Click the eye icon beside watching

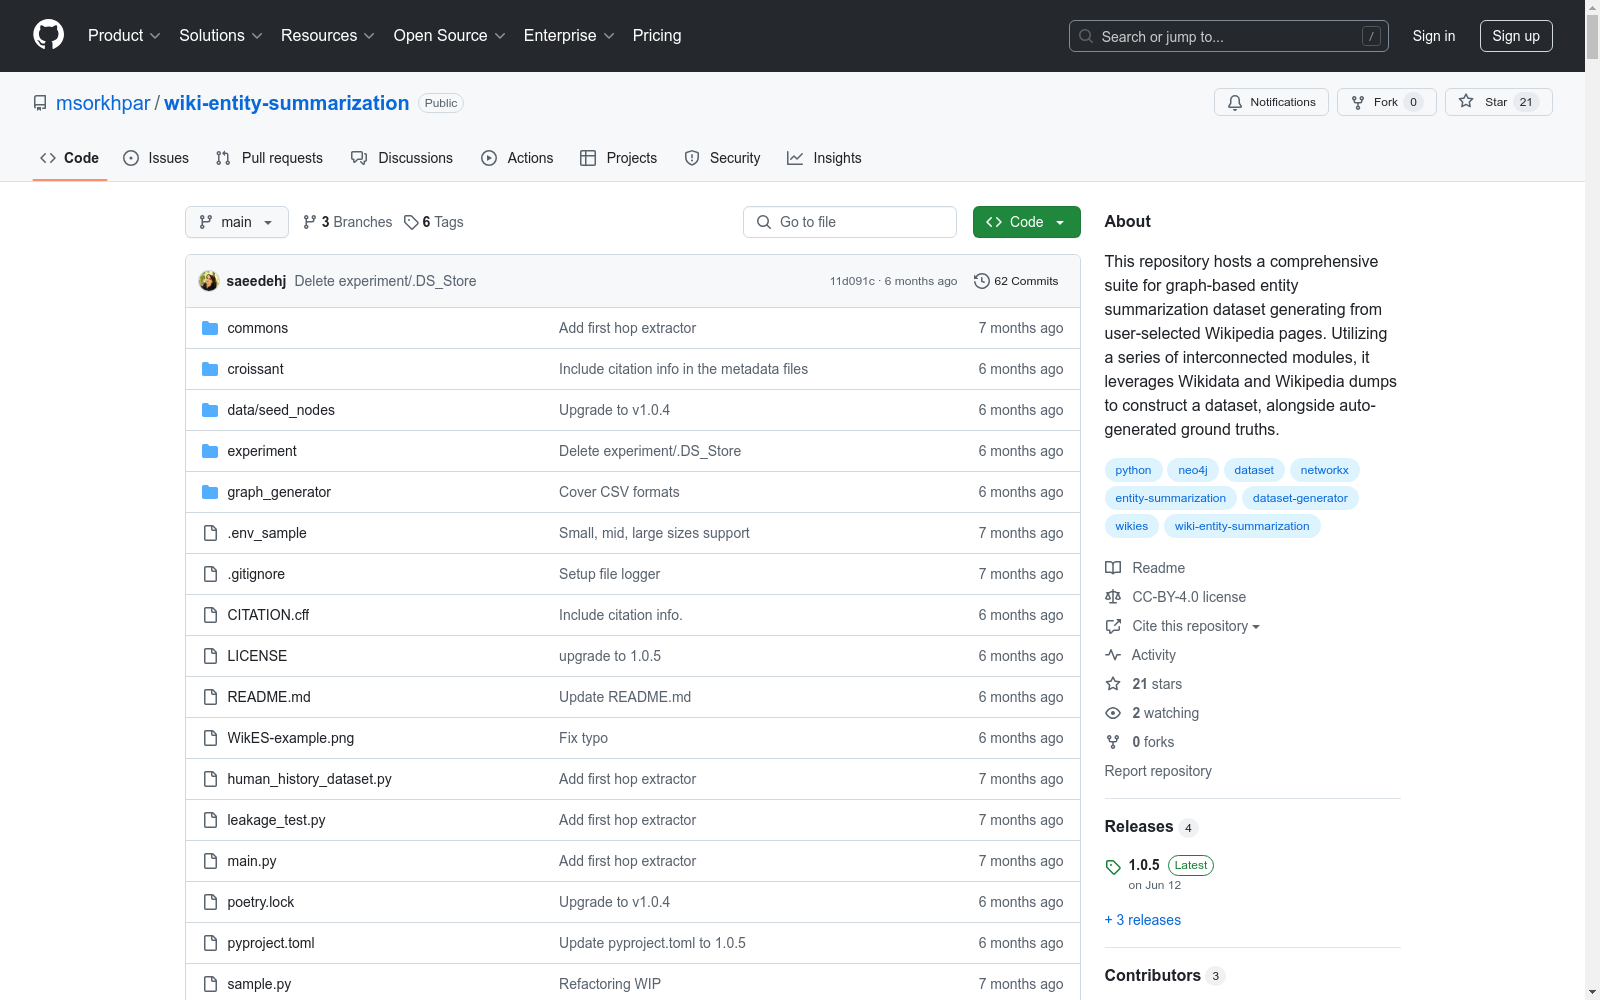point(1113,713)
